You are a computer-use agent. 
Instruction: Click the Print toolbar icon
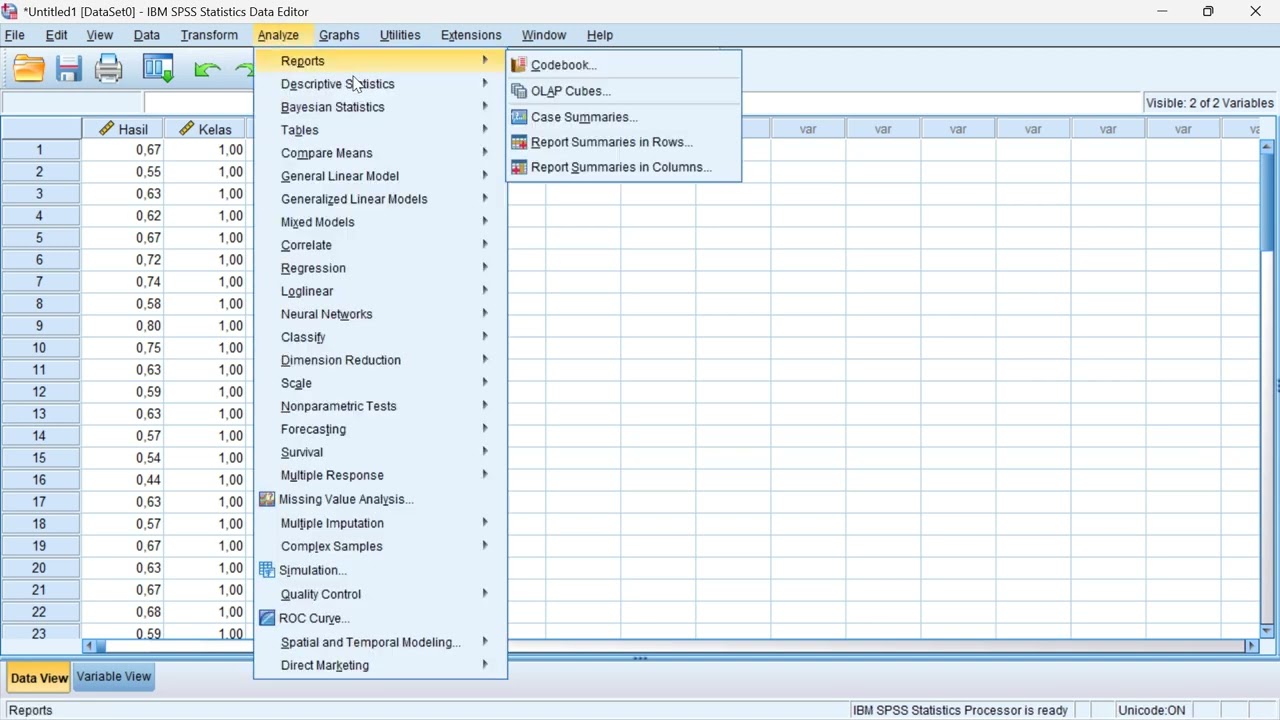[109, 69]
